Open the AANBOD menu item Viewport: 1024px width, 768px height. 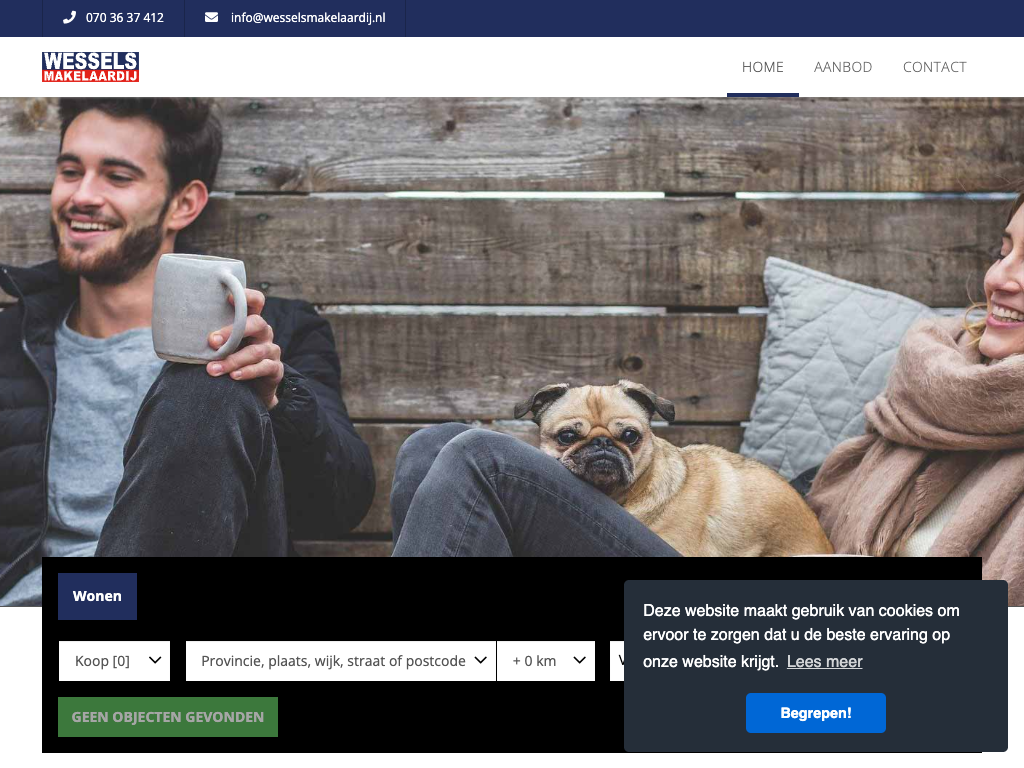[843, 67]
